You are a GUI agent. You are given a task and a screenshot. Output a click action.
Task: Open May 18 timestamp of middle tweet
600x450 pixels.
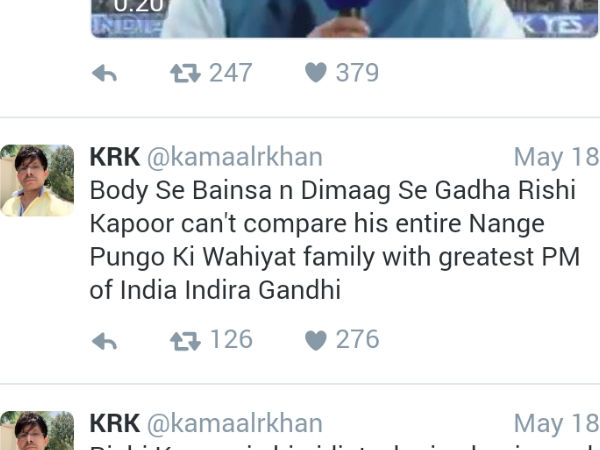point(557,157)
